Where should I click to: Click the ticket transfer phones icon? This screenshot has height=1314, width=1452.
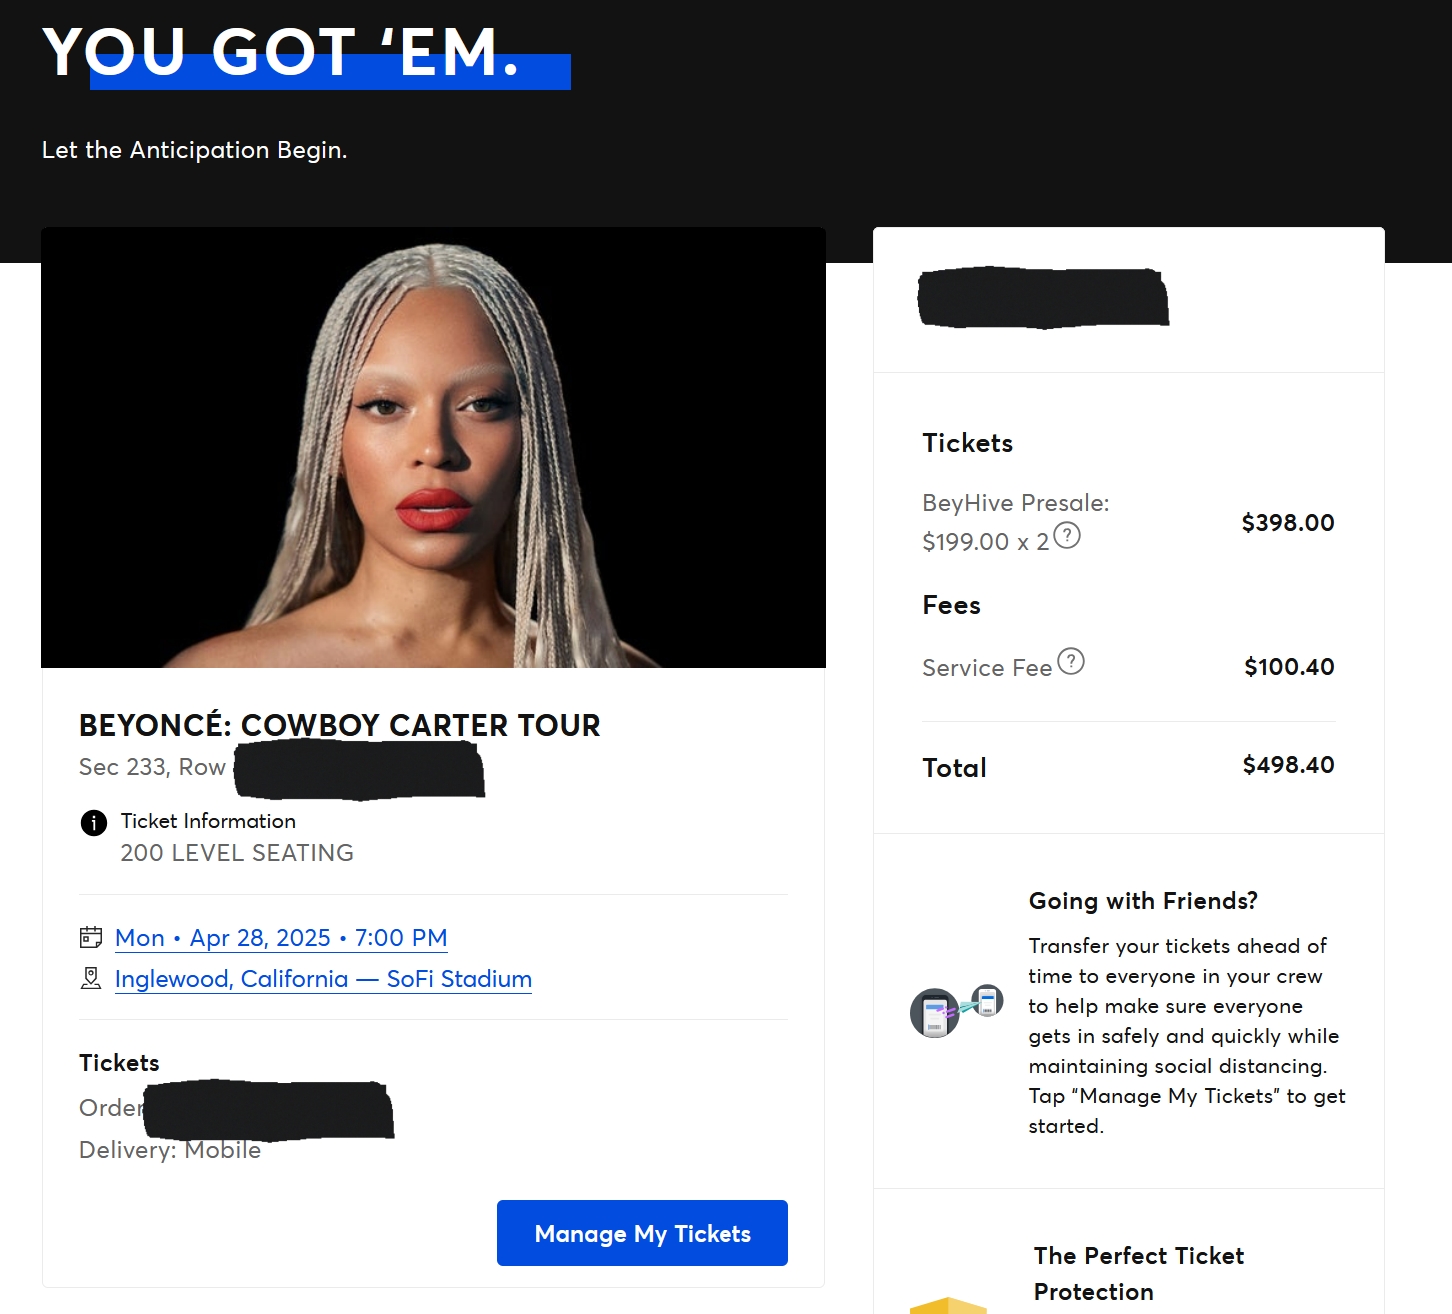[957, 1010]
